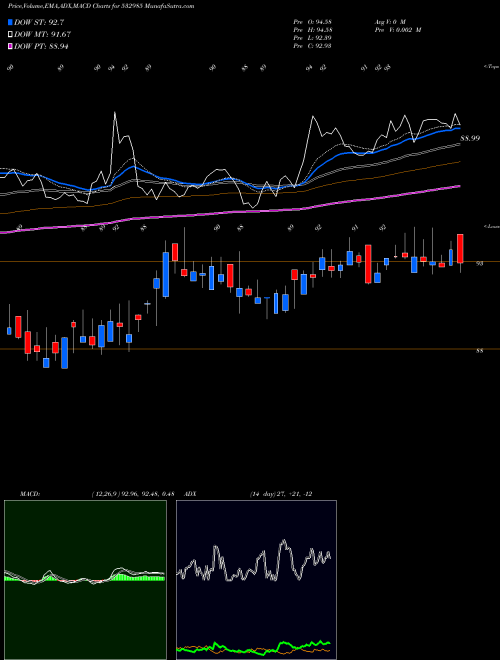
Task: Open the green MACD chart panel
Action: click(85, 580)
